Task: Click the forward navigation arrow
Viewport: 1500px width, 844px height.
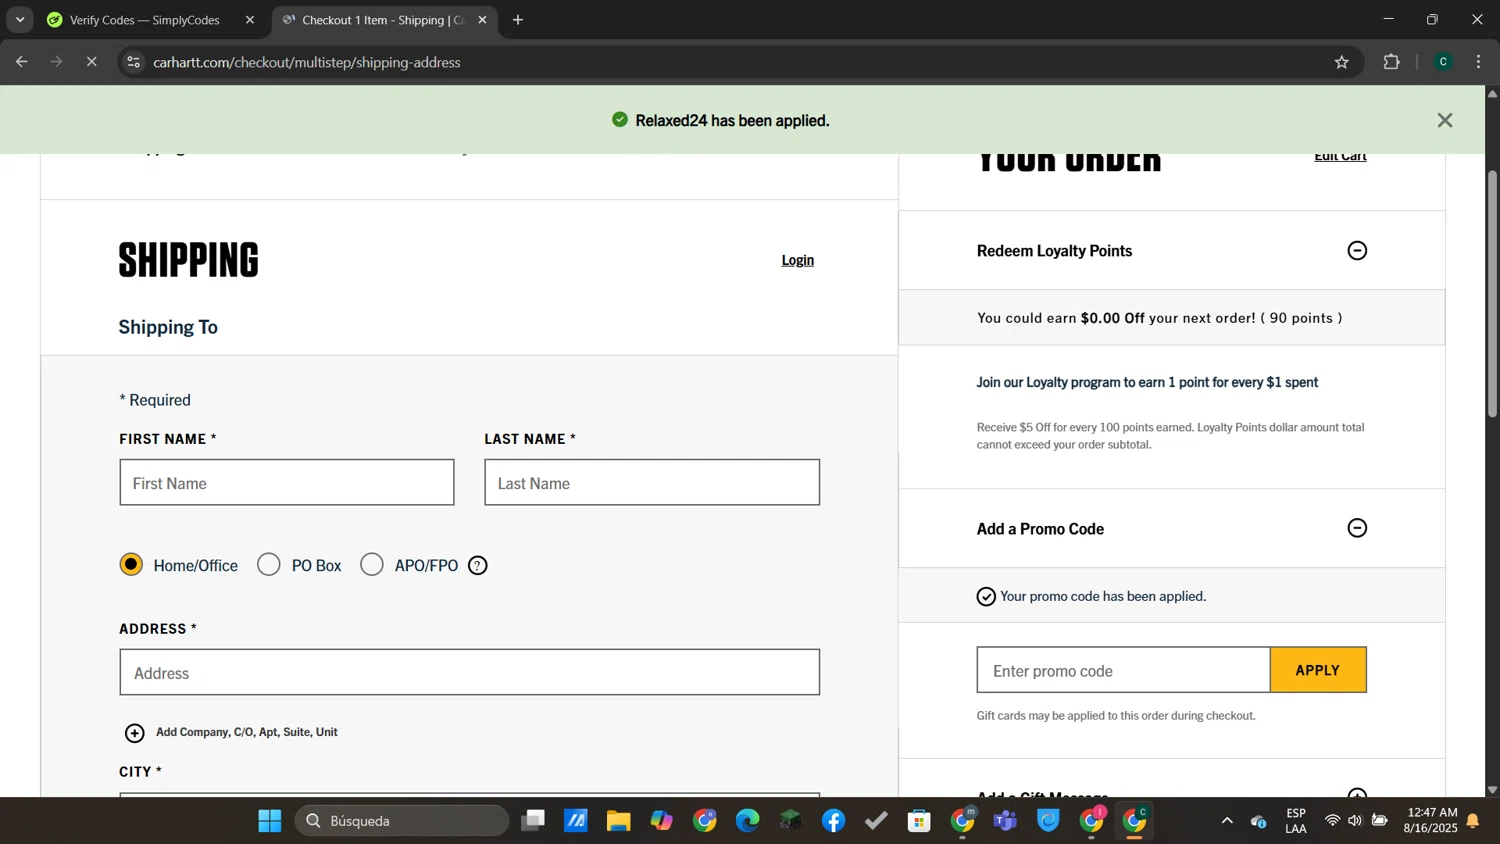Action: [56, 62]
